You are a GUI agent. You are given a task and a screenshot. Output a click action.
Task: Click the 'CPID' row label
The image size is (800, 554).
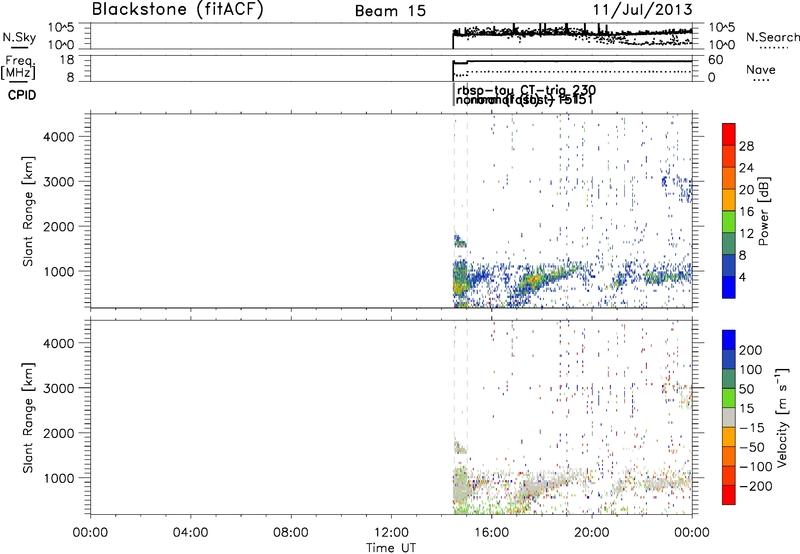tap(21, 95)
